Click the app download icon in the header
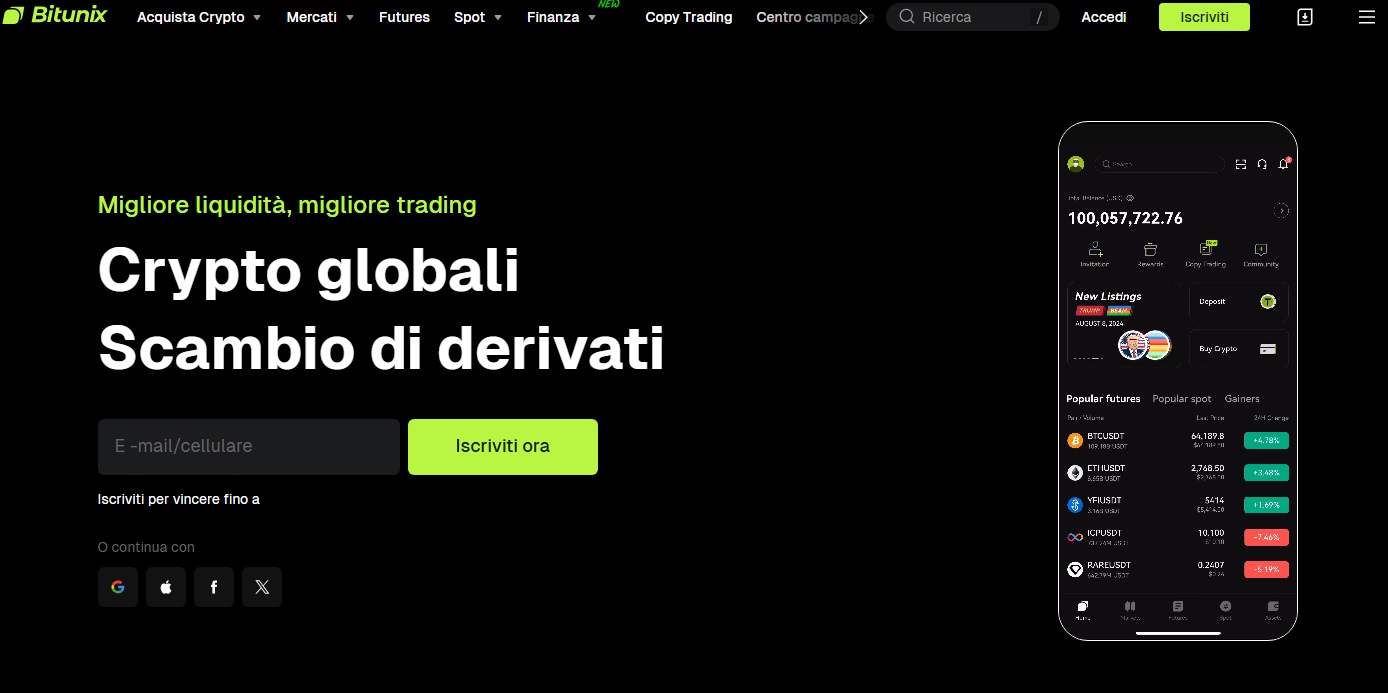Screen dimensions: 1388x693 point(1305,17)
